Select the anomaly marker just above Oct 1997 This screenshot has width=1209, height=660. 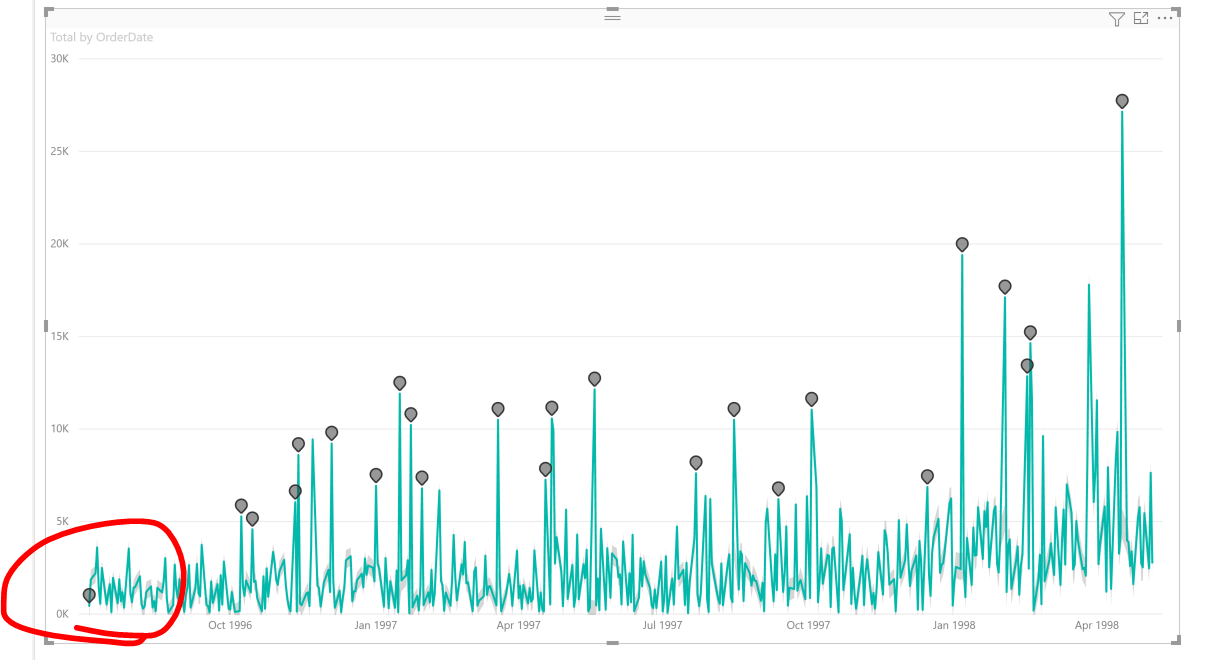(x=811, y=399)
